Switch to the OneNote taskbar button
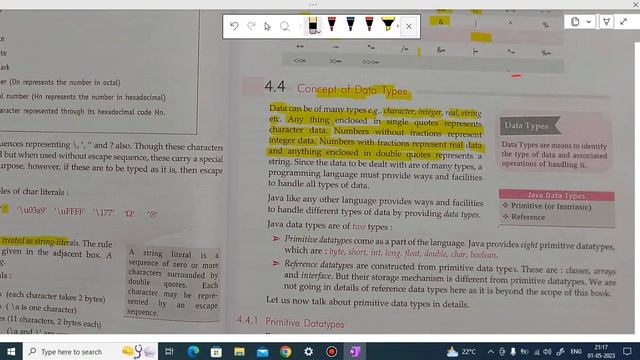Image resolution: width=640 pixels, height=360 pixels. click(354, 351)
